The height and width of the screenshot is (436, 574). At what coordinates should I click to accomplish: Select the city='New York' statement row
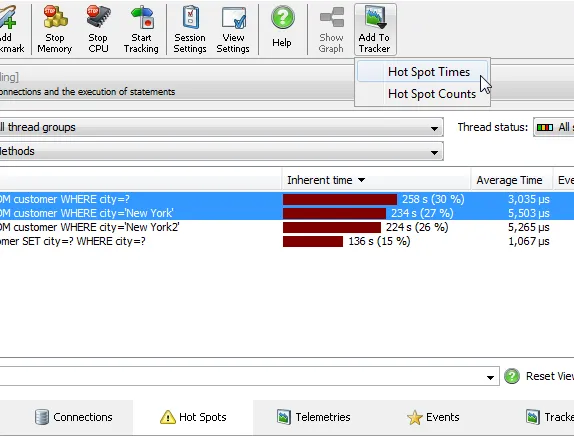287,213
